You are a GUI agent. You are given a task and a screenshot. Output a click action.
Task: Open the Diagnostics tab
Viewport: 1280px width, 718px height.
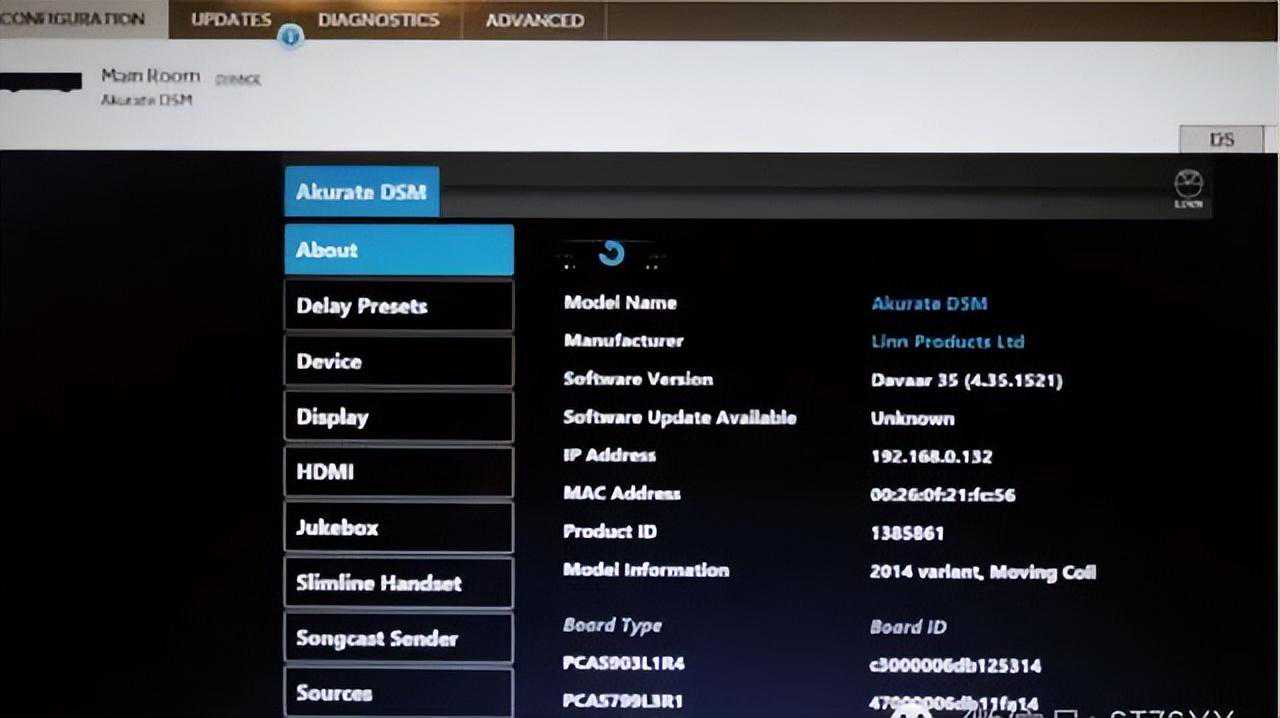coord(378,20)
